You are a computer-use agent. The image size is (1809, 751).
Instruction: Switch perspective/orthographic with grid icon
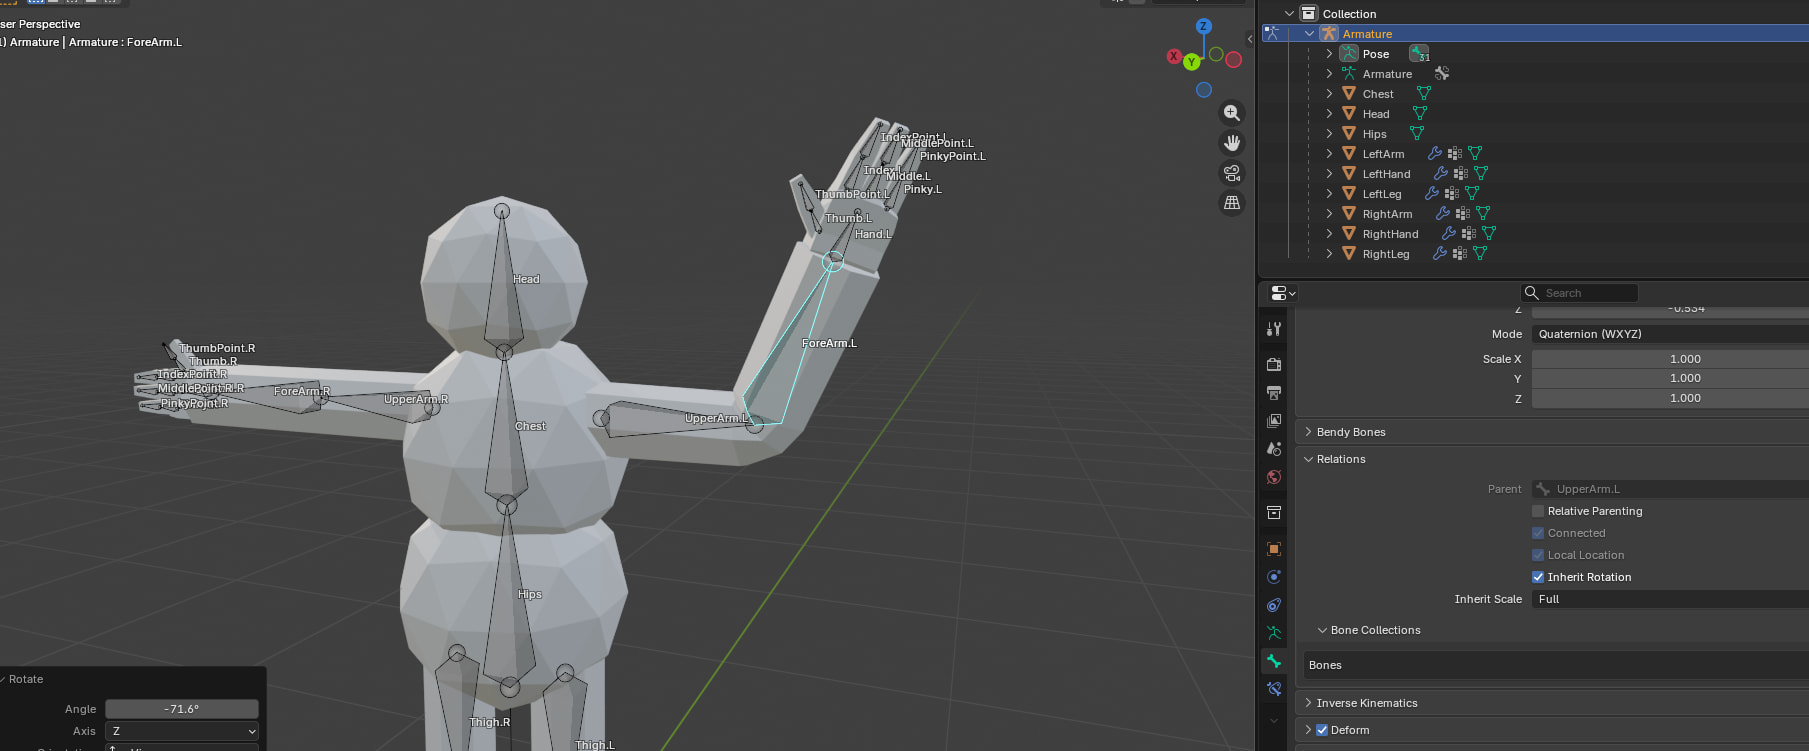pos(1232,203)
